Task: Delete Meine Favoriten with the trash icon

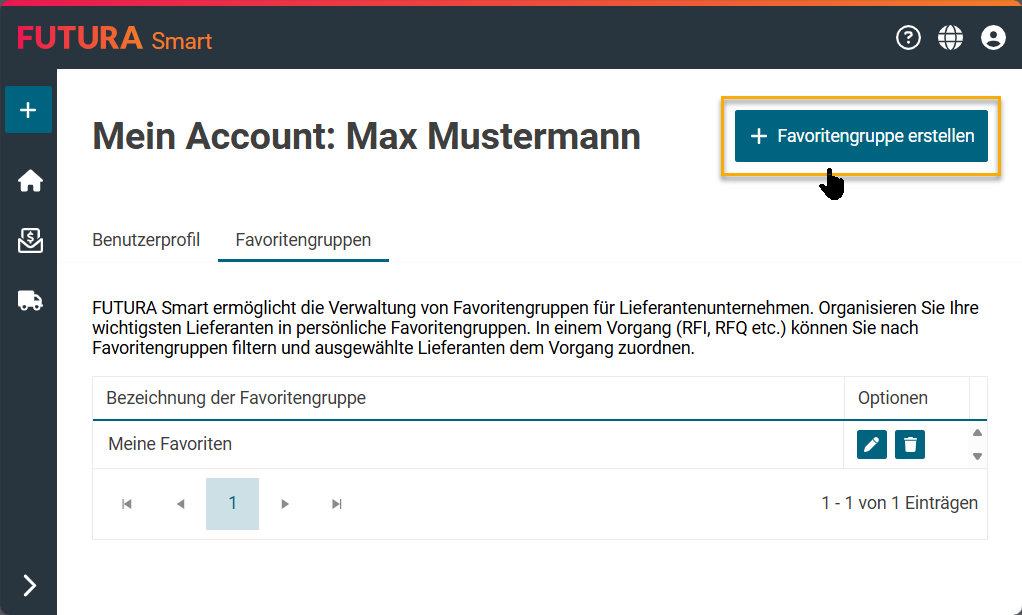Action: coord(910,444)
